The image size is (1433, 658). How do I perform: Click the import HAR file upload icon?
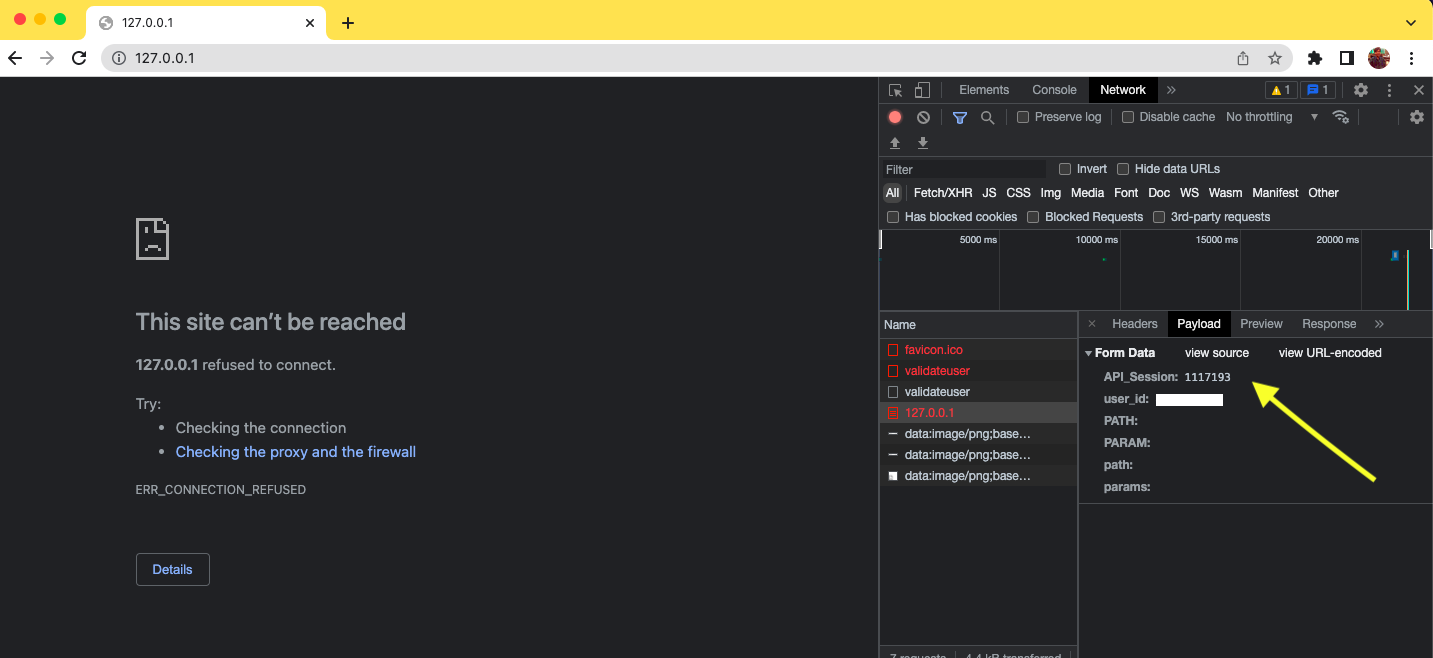pyautogui.click(x=895, y=143)
